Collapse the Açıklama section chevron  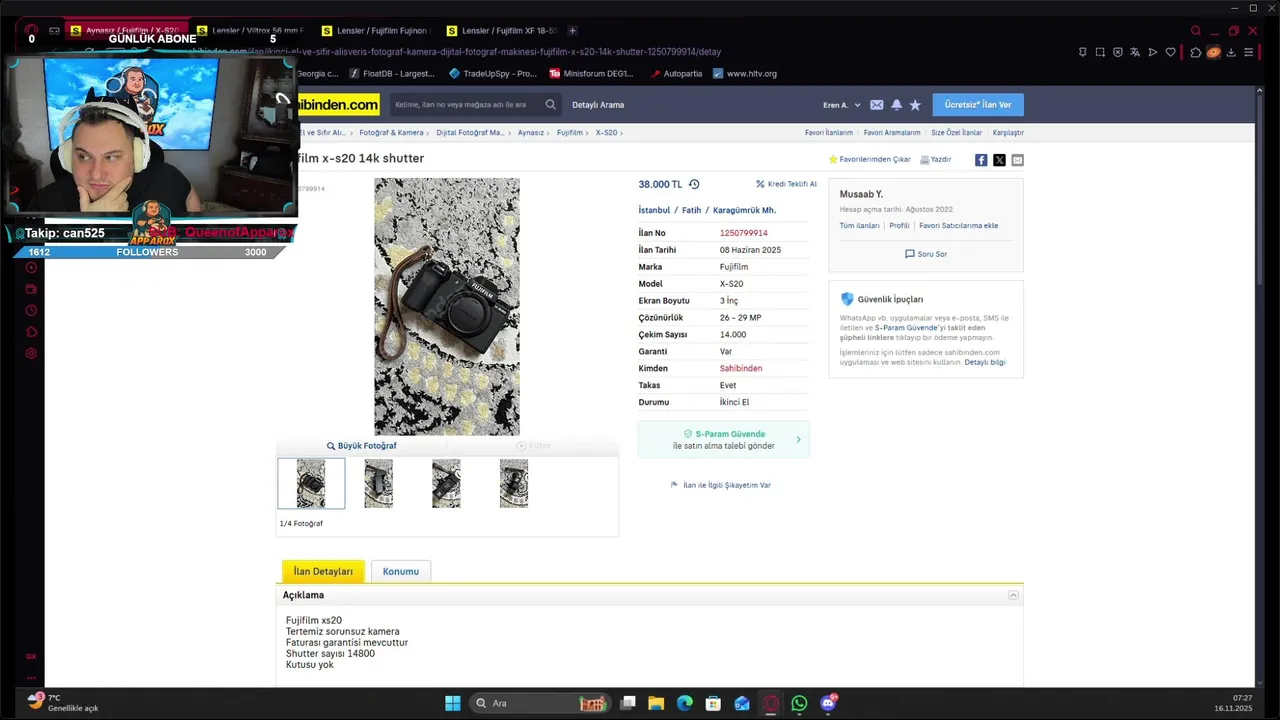(1013, 595)
